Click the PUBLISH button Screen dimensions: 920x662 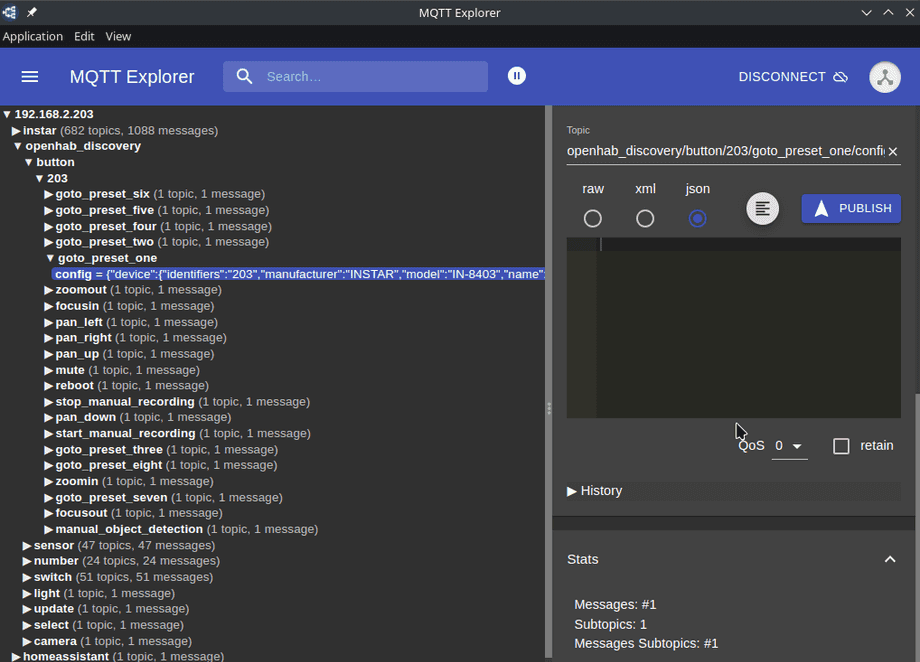click(850, 208)
